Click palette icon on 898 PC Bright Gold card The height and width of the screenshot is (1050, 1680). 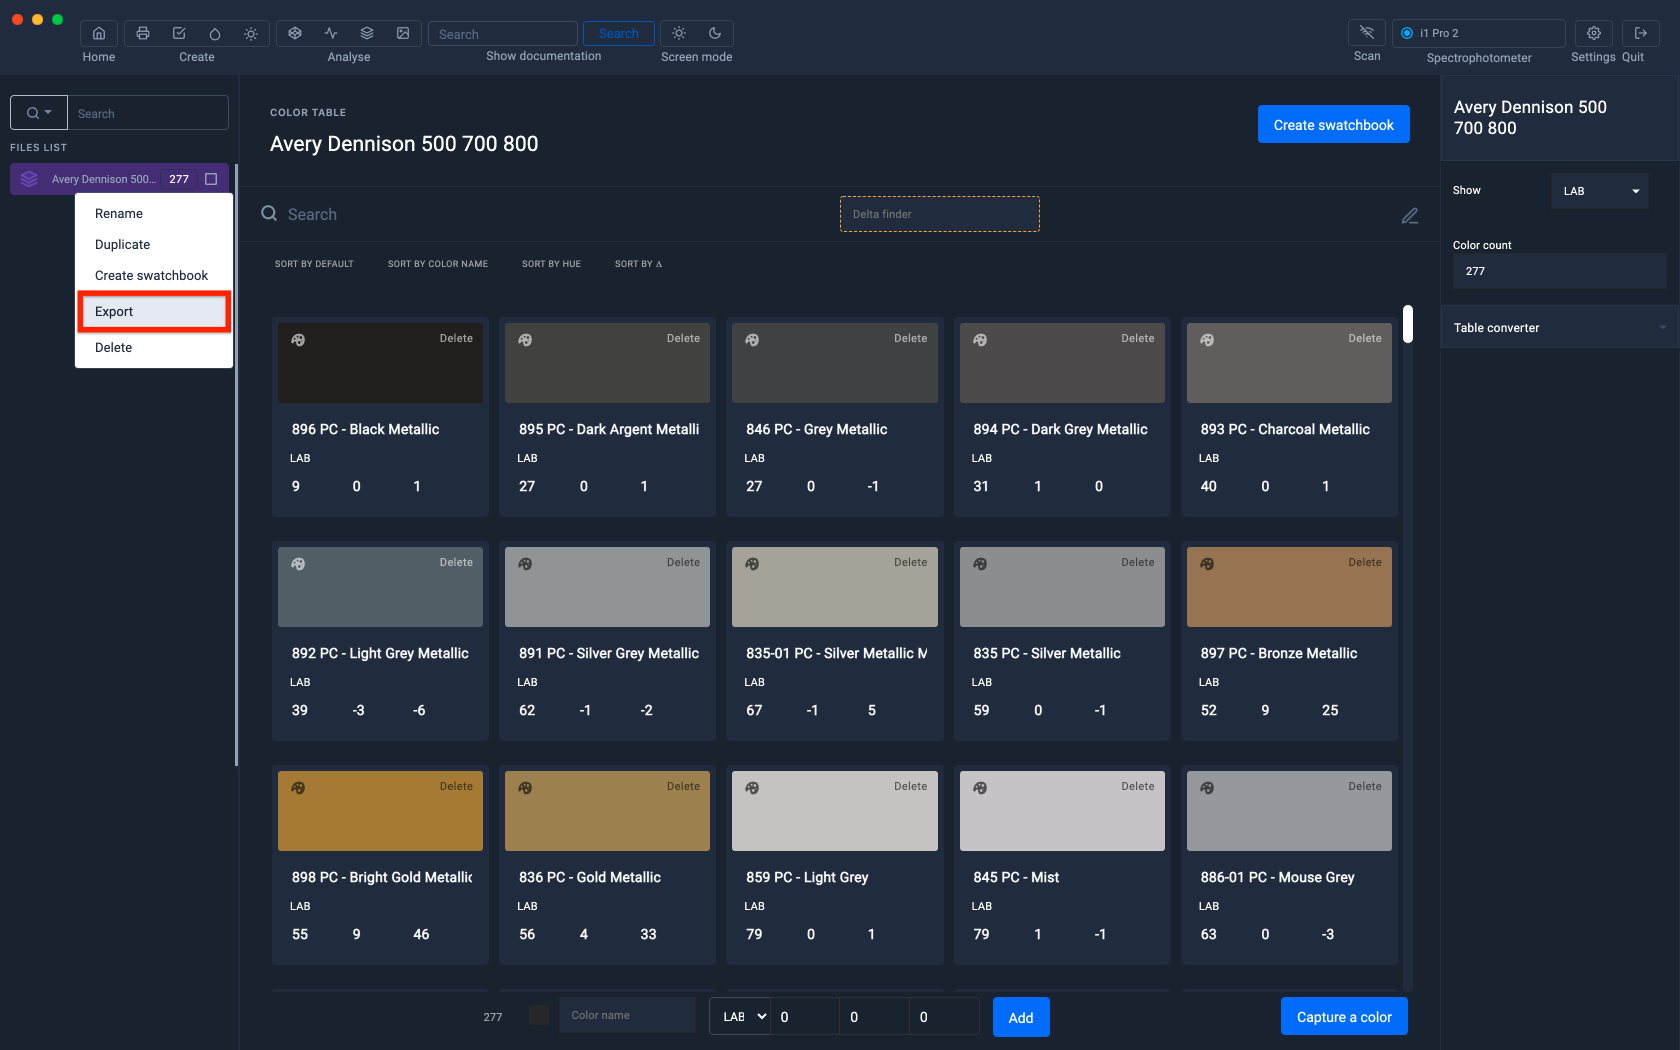(x=298, y=788)
